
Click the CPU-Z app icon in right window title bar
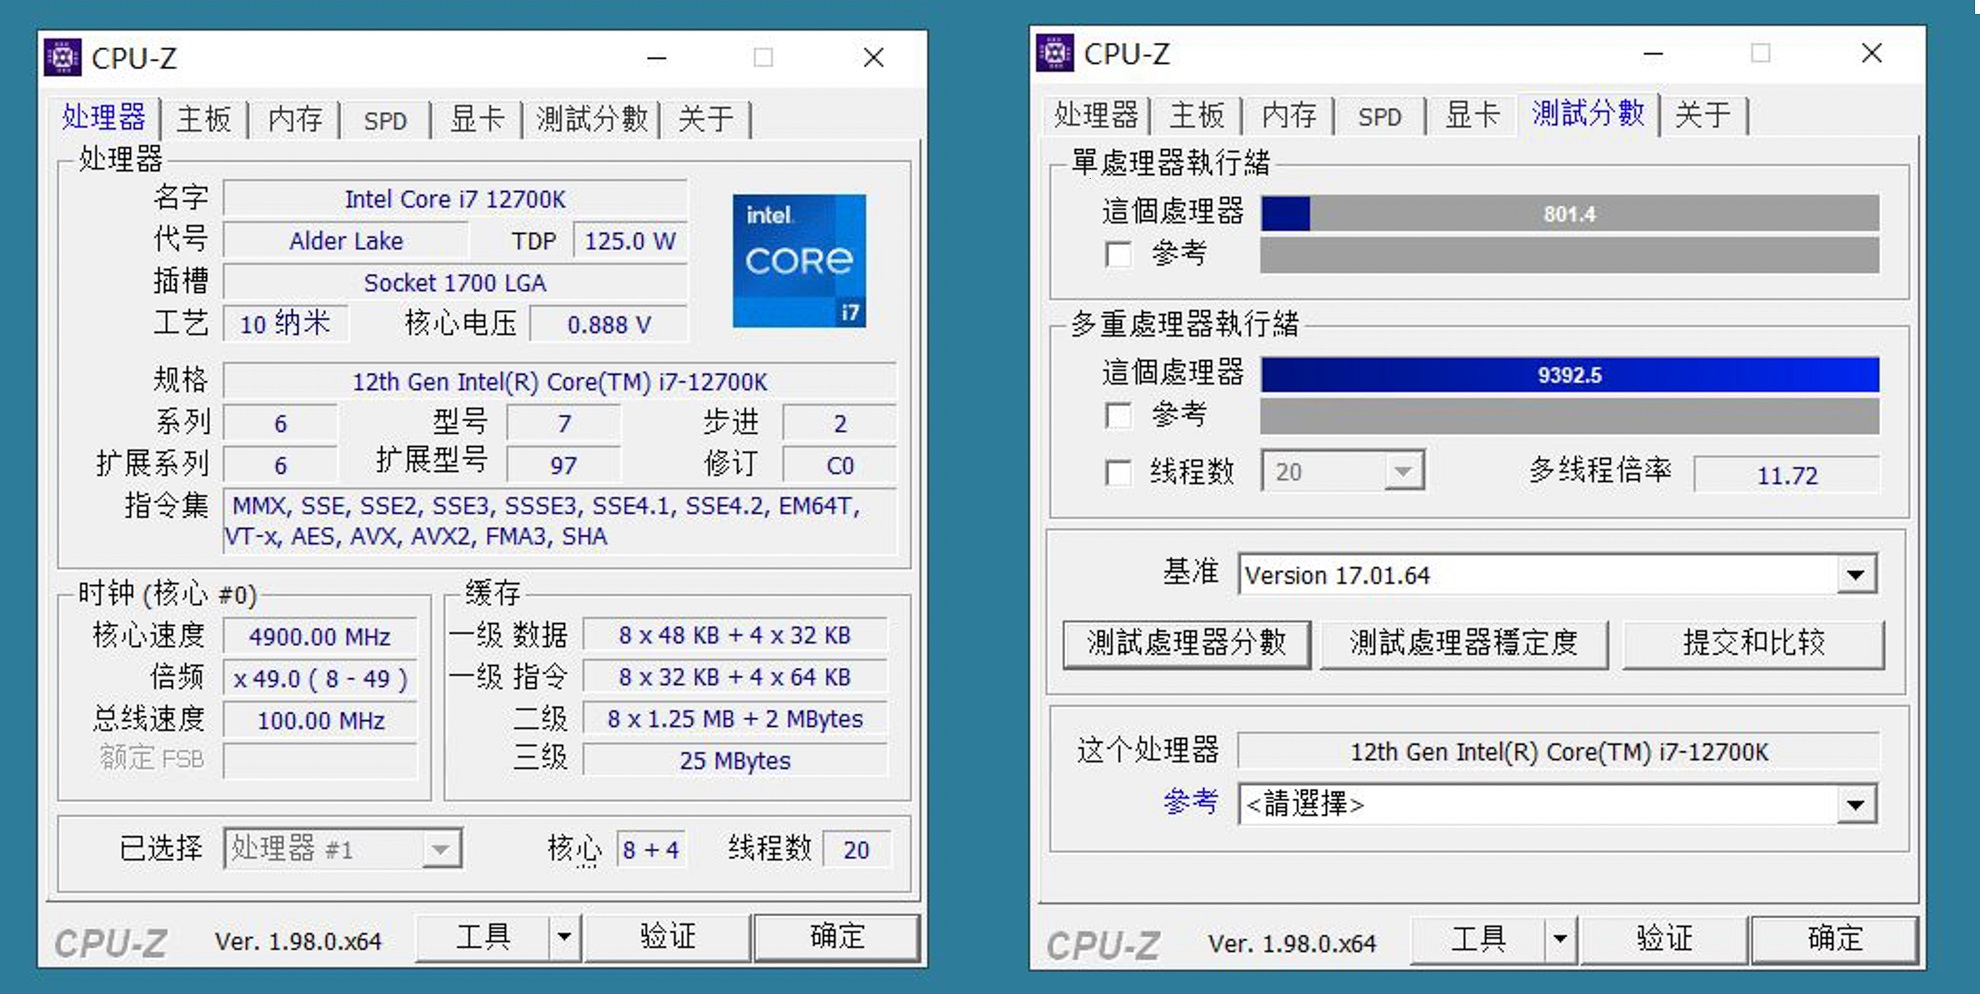coord(1055,53)
